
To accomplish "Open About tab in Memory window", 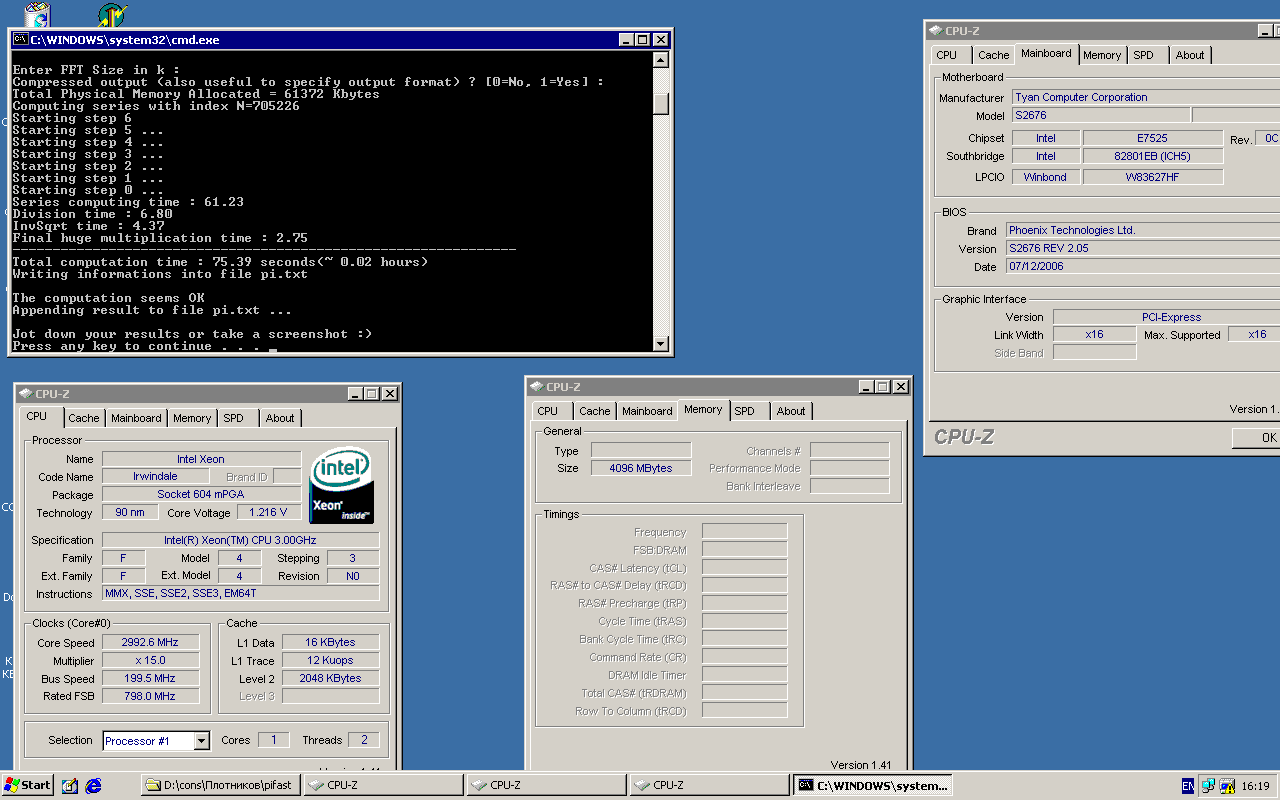I will tap(791, 411).
